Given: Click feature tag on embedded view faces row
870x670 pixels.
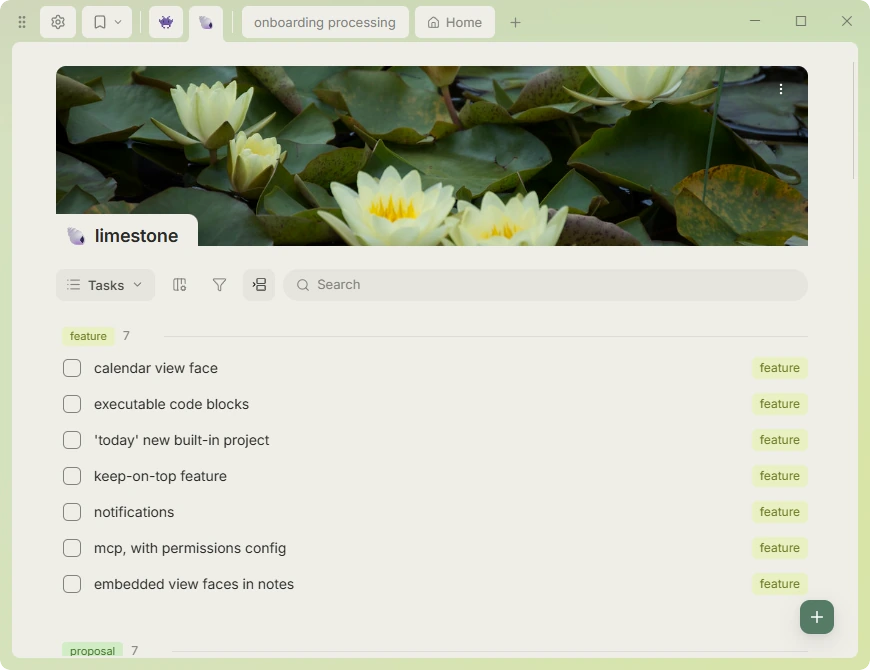Looking at the screenshot, I should (x=780, y=585).
